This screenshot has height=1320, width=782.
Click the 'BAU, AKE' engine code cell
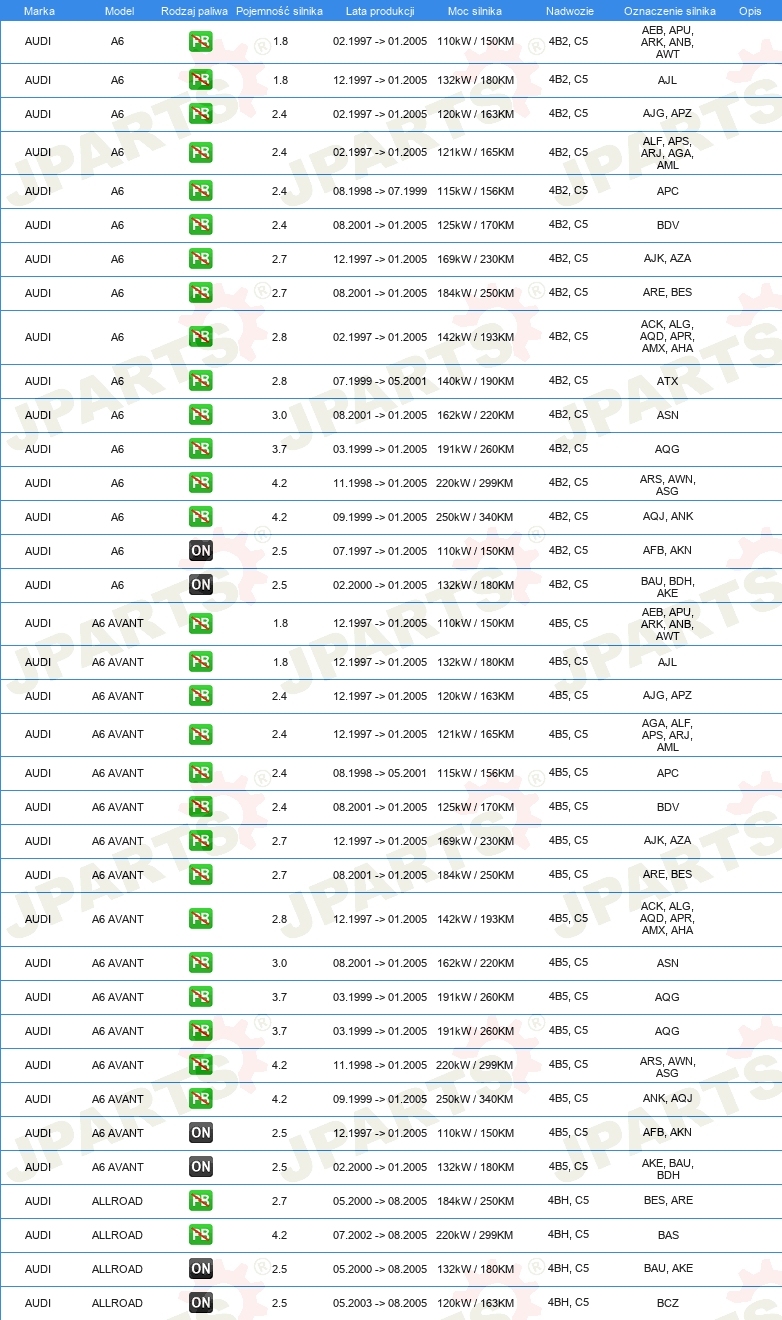[668, 1269]
